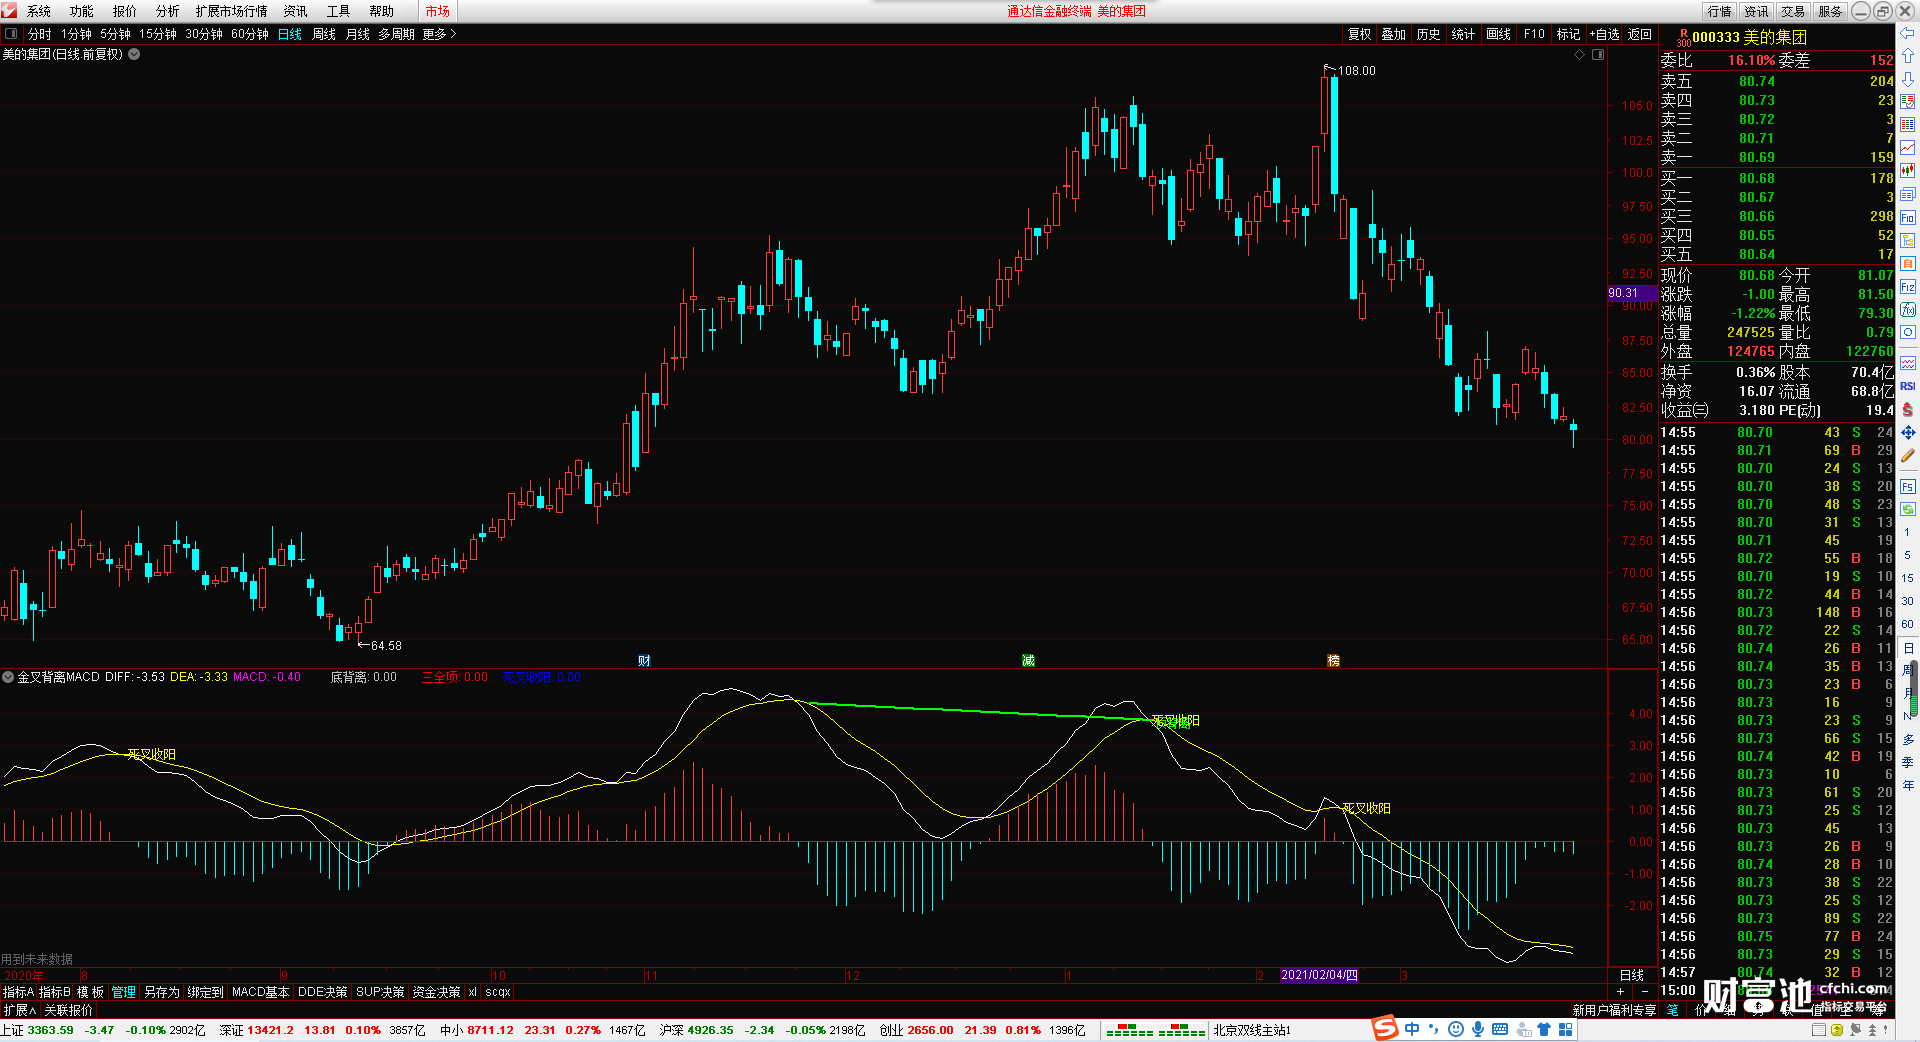Open the 指标B indicator list
The height and width of the screenshot is (1042, 1920).
pos(55,992)
